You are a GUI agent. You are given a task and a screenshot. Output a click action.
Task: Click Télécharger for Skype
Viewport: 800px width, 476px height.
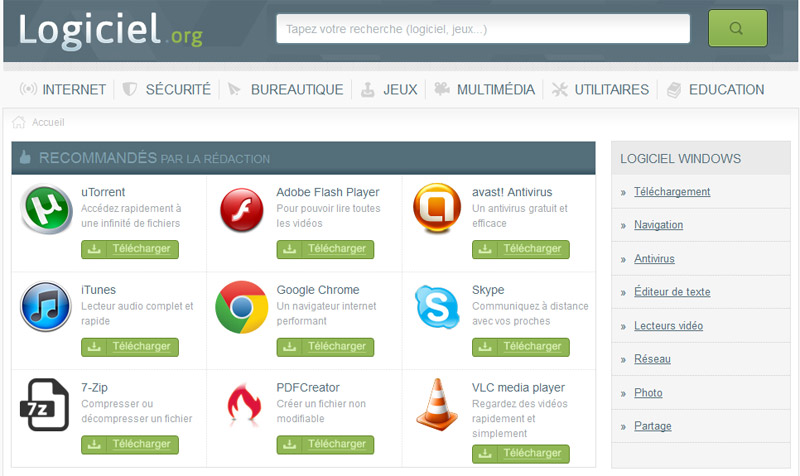pyautogui.click(x=520, y=347)
